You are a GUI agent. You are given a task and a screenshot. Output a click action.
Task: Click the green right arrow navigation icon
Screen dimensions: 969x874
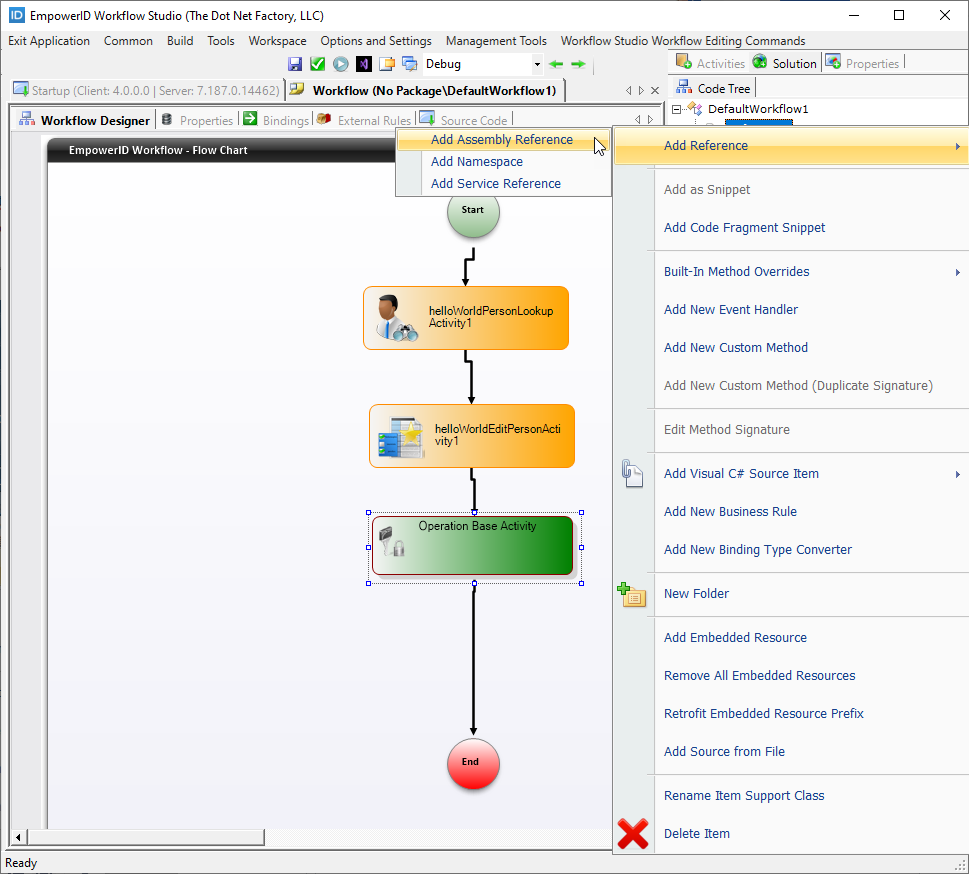coord(578,64)
